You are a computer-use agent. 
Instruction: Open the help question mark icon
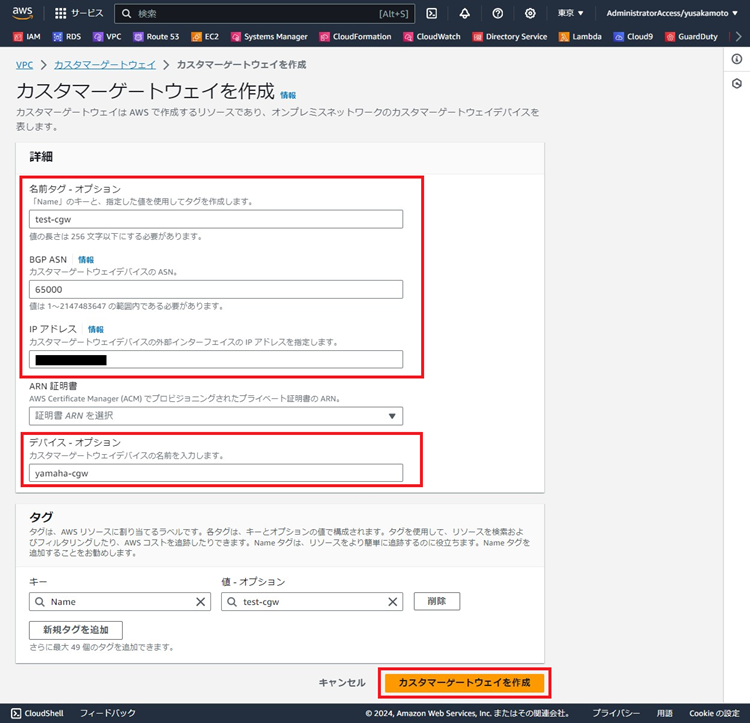tap(497, 13)
